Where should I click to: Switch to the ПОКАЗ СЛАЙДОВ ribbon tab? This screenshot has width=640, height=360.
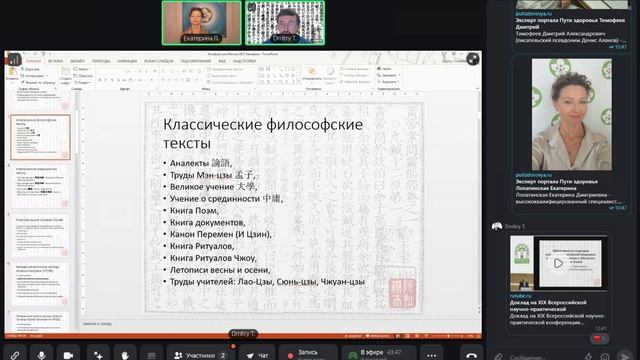159,61
